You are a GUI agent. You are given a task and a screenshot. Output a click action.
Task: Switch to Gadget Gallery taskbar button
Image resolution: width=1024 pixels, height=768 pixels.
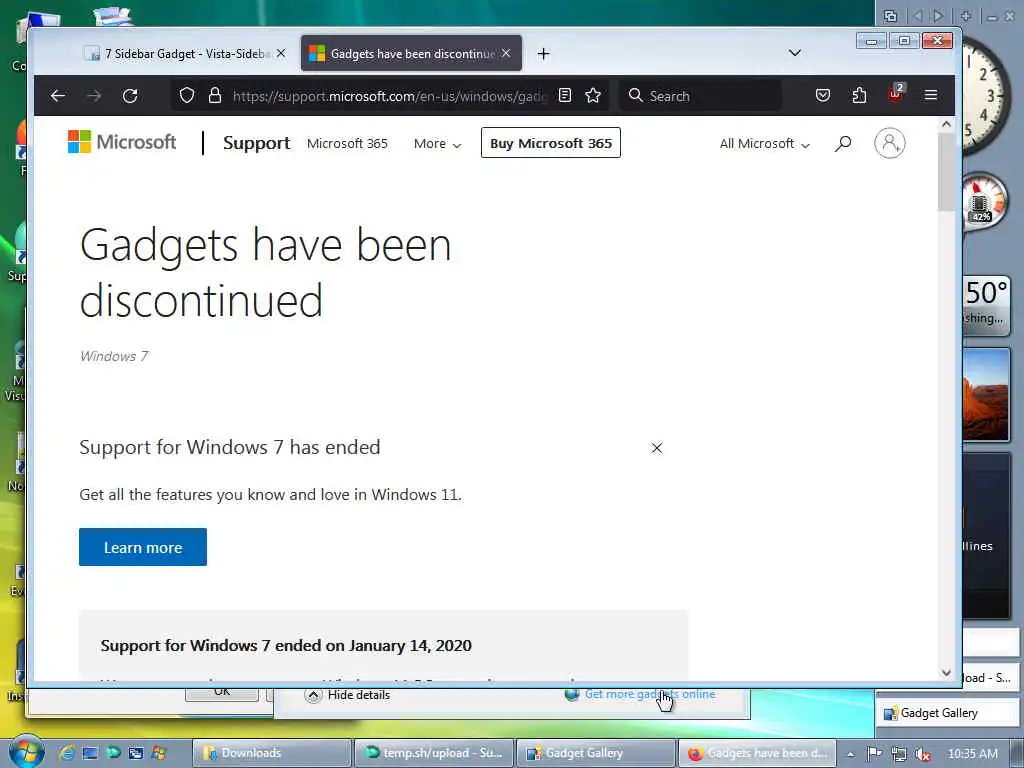pos(596,753)
